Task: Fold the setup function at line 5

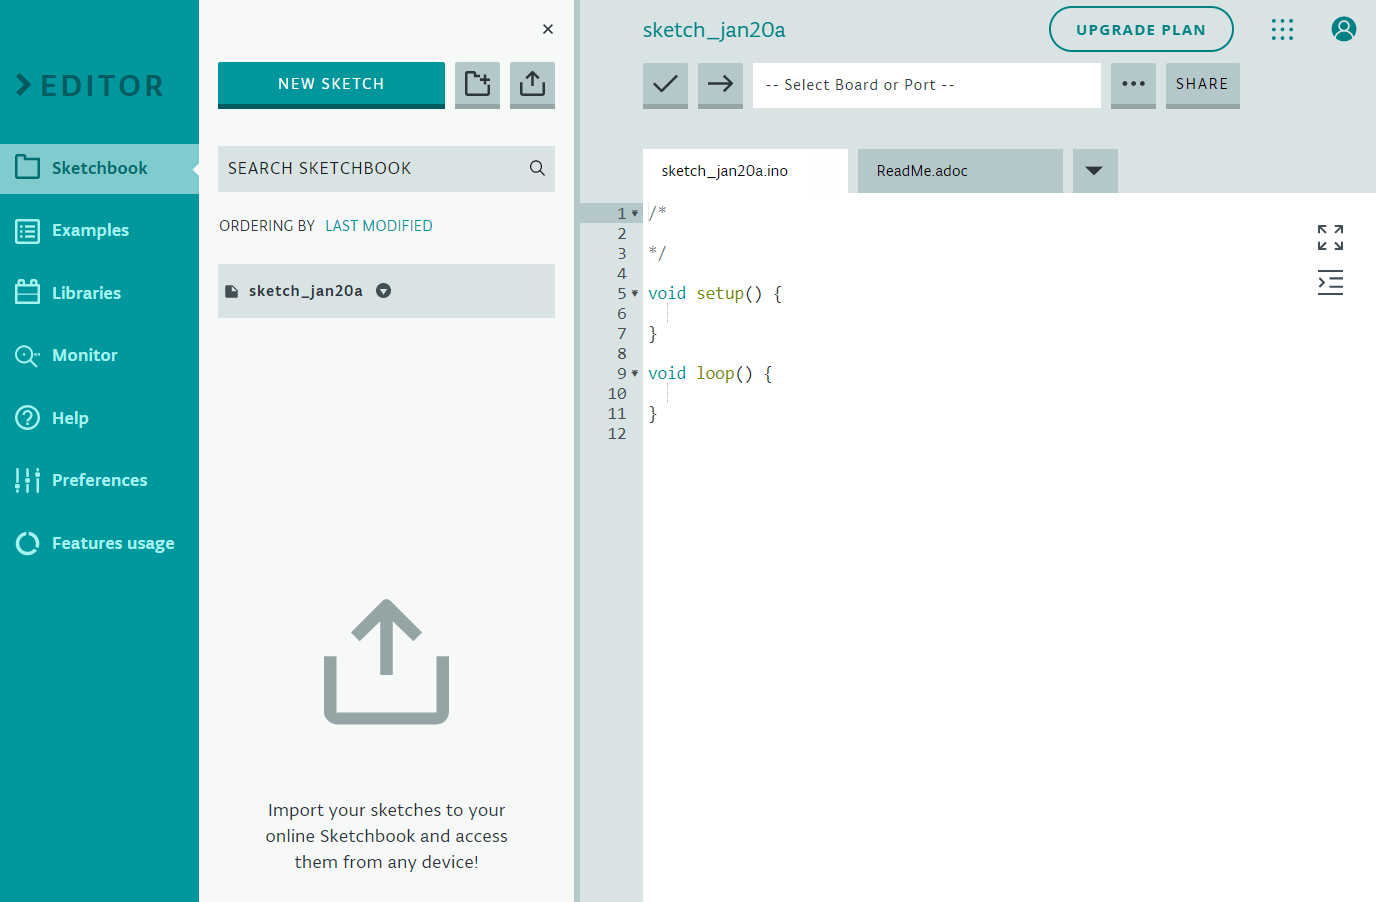Action: click(635, 293)
